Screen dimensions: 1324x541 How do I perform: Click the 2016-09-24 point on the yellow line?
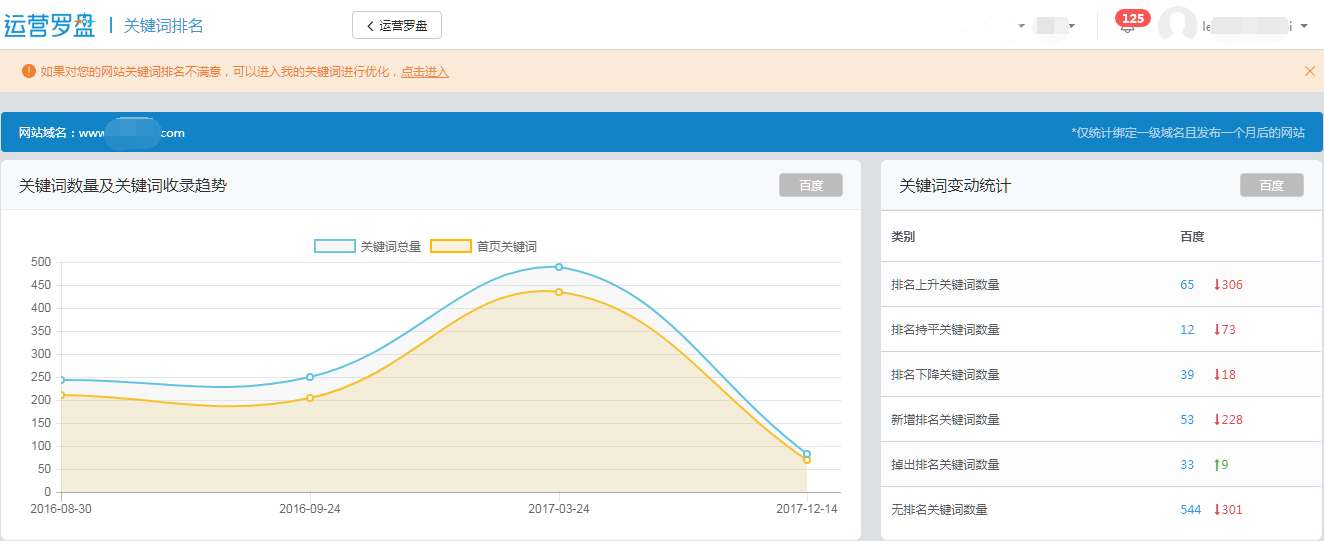click(x=310, y=398)
